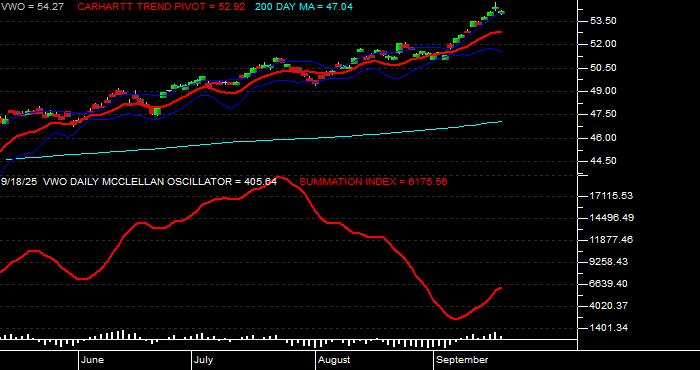Viewport: 700px width, 370px height.
Task: Click the VWO = 54.27 price label
Action: click(32, 7)
